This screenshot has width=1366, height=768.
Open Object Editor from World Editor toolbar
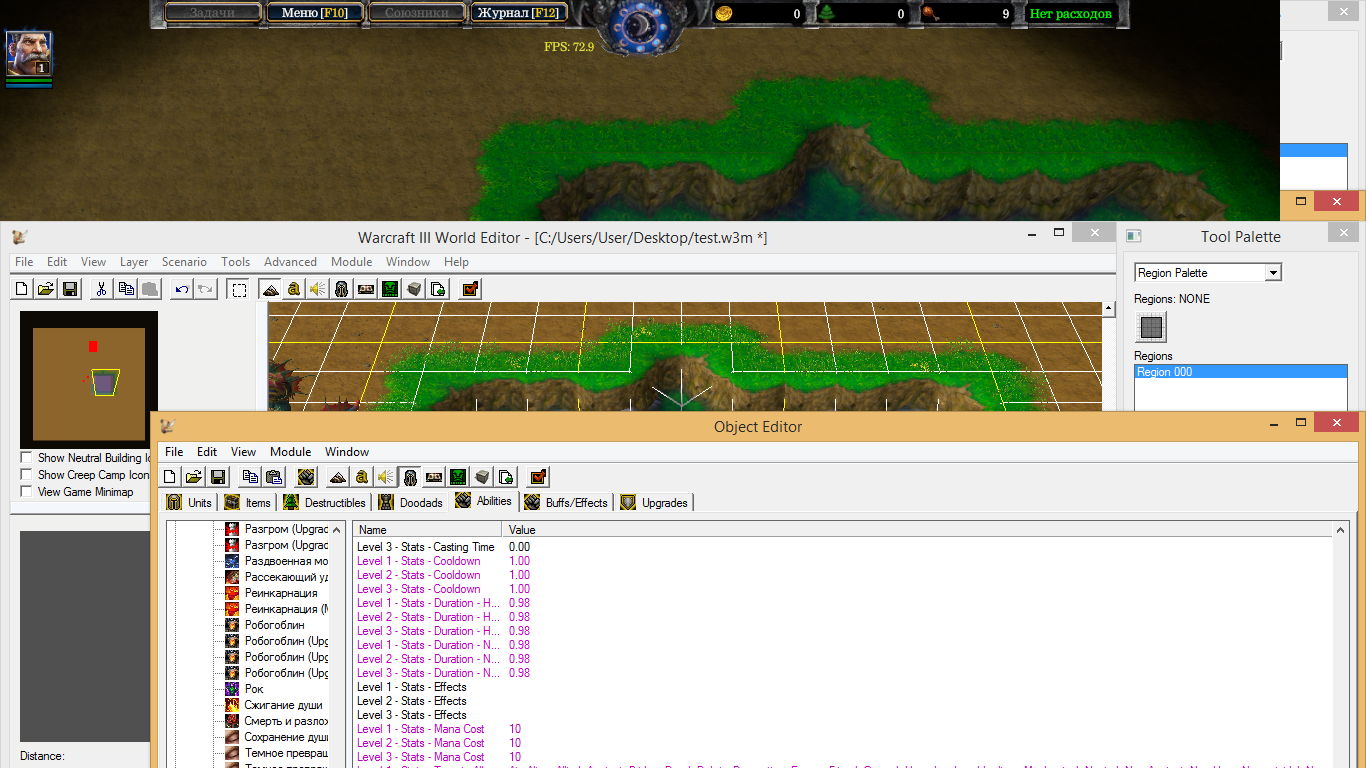click(x=342, y=289)
